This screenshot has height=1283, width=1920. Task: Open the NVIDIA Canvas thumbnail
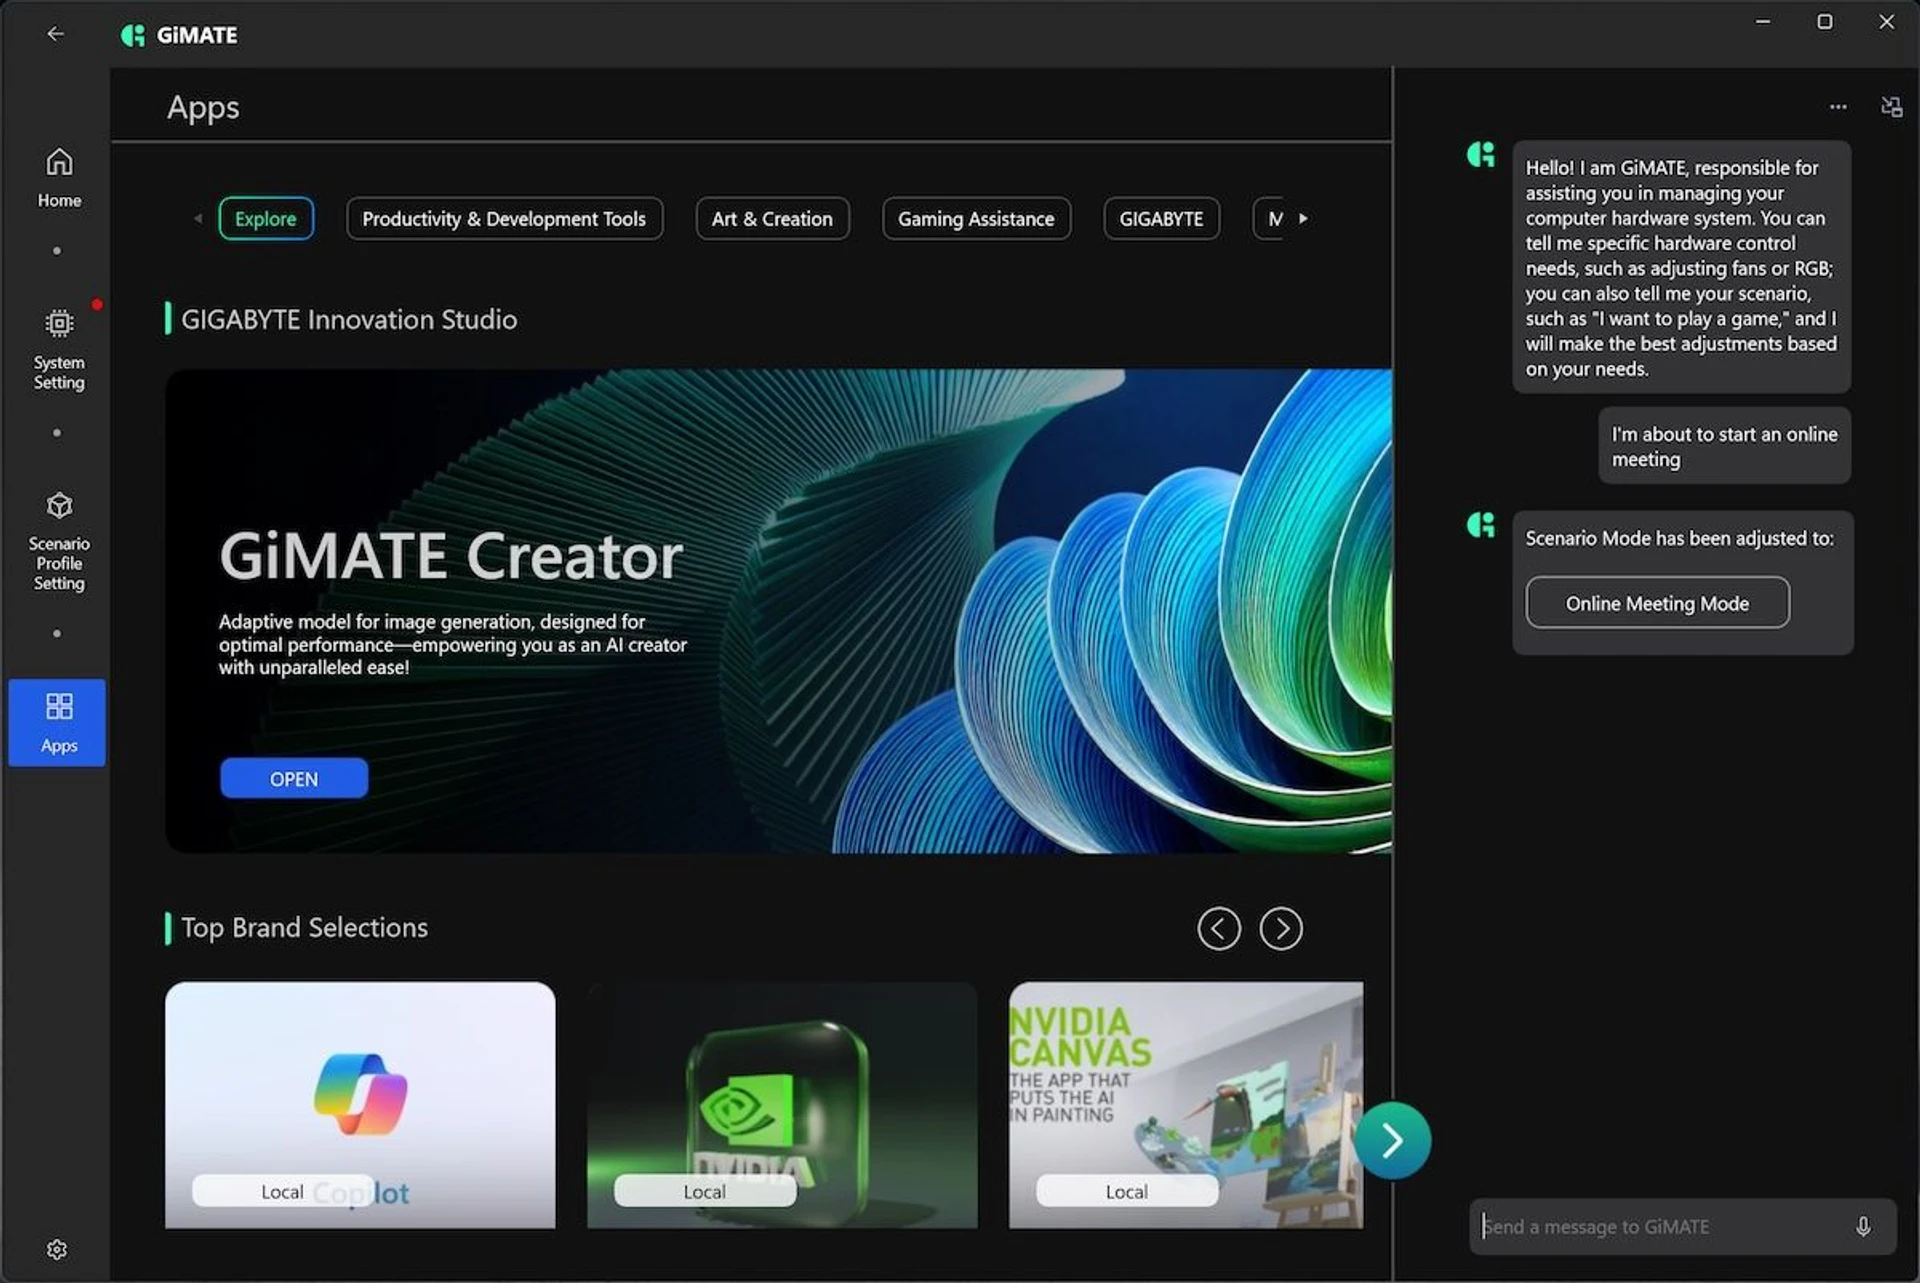(x=1186, y=1104)
